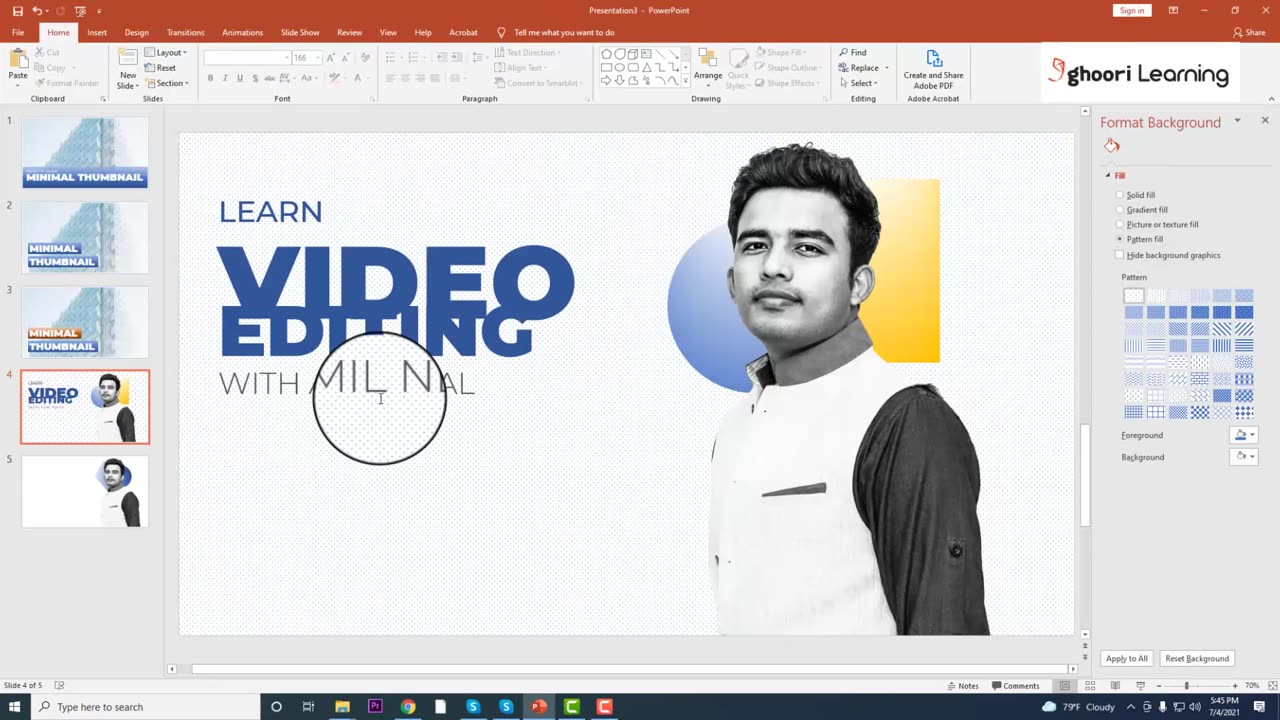Screen dimensions: 1280x720
Task: Switch to the Transitions tab
Action: pyautogui.click(x=185, y=32)
